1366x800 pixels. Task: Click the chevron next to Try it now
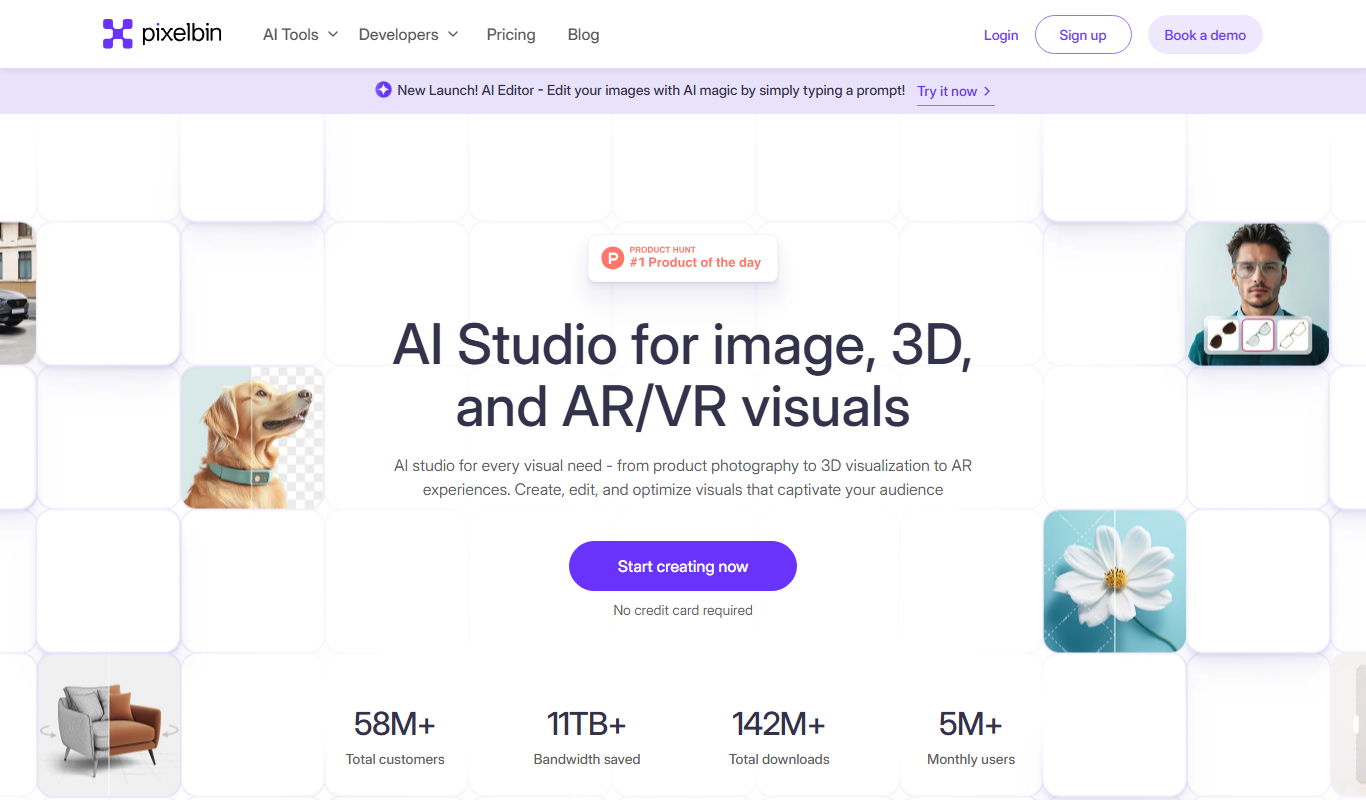pos(987,91)
